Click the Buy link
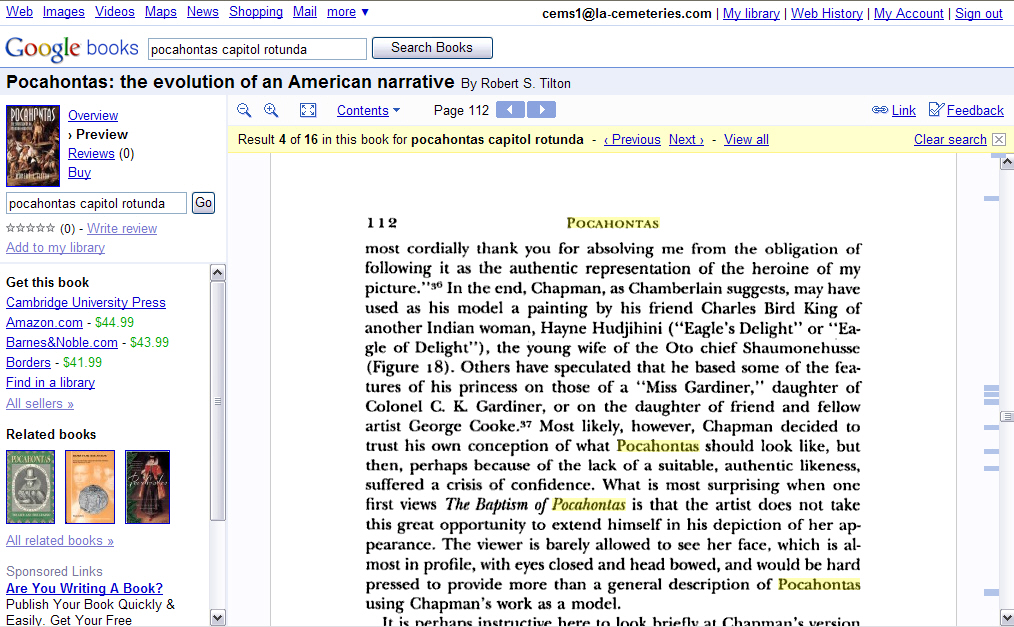The height and width of the screenshot is (627, 1014). tap(80, 173)
